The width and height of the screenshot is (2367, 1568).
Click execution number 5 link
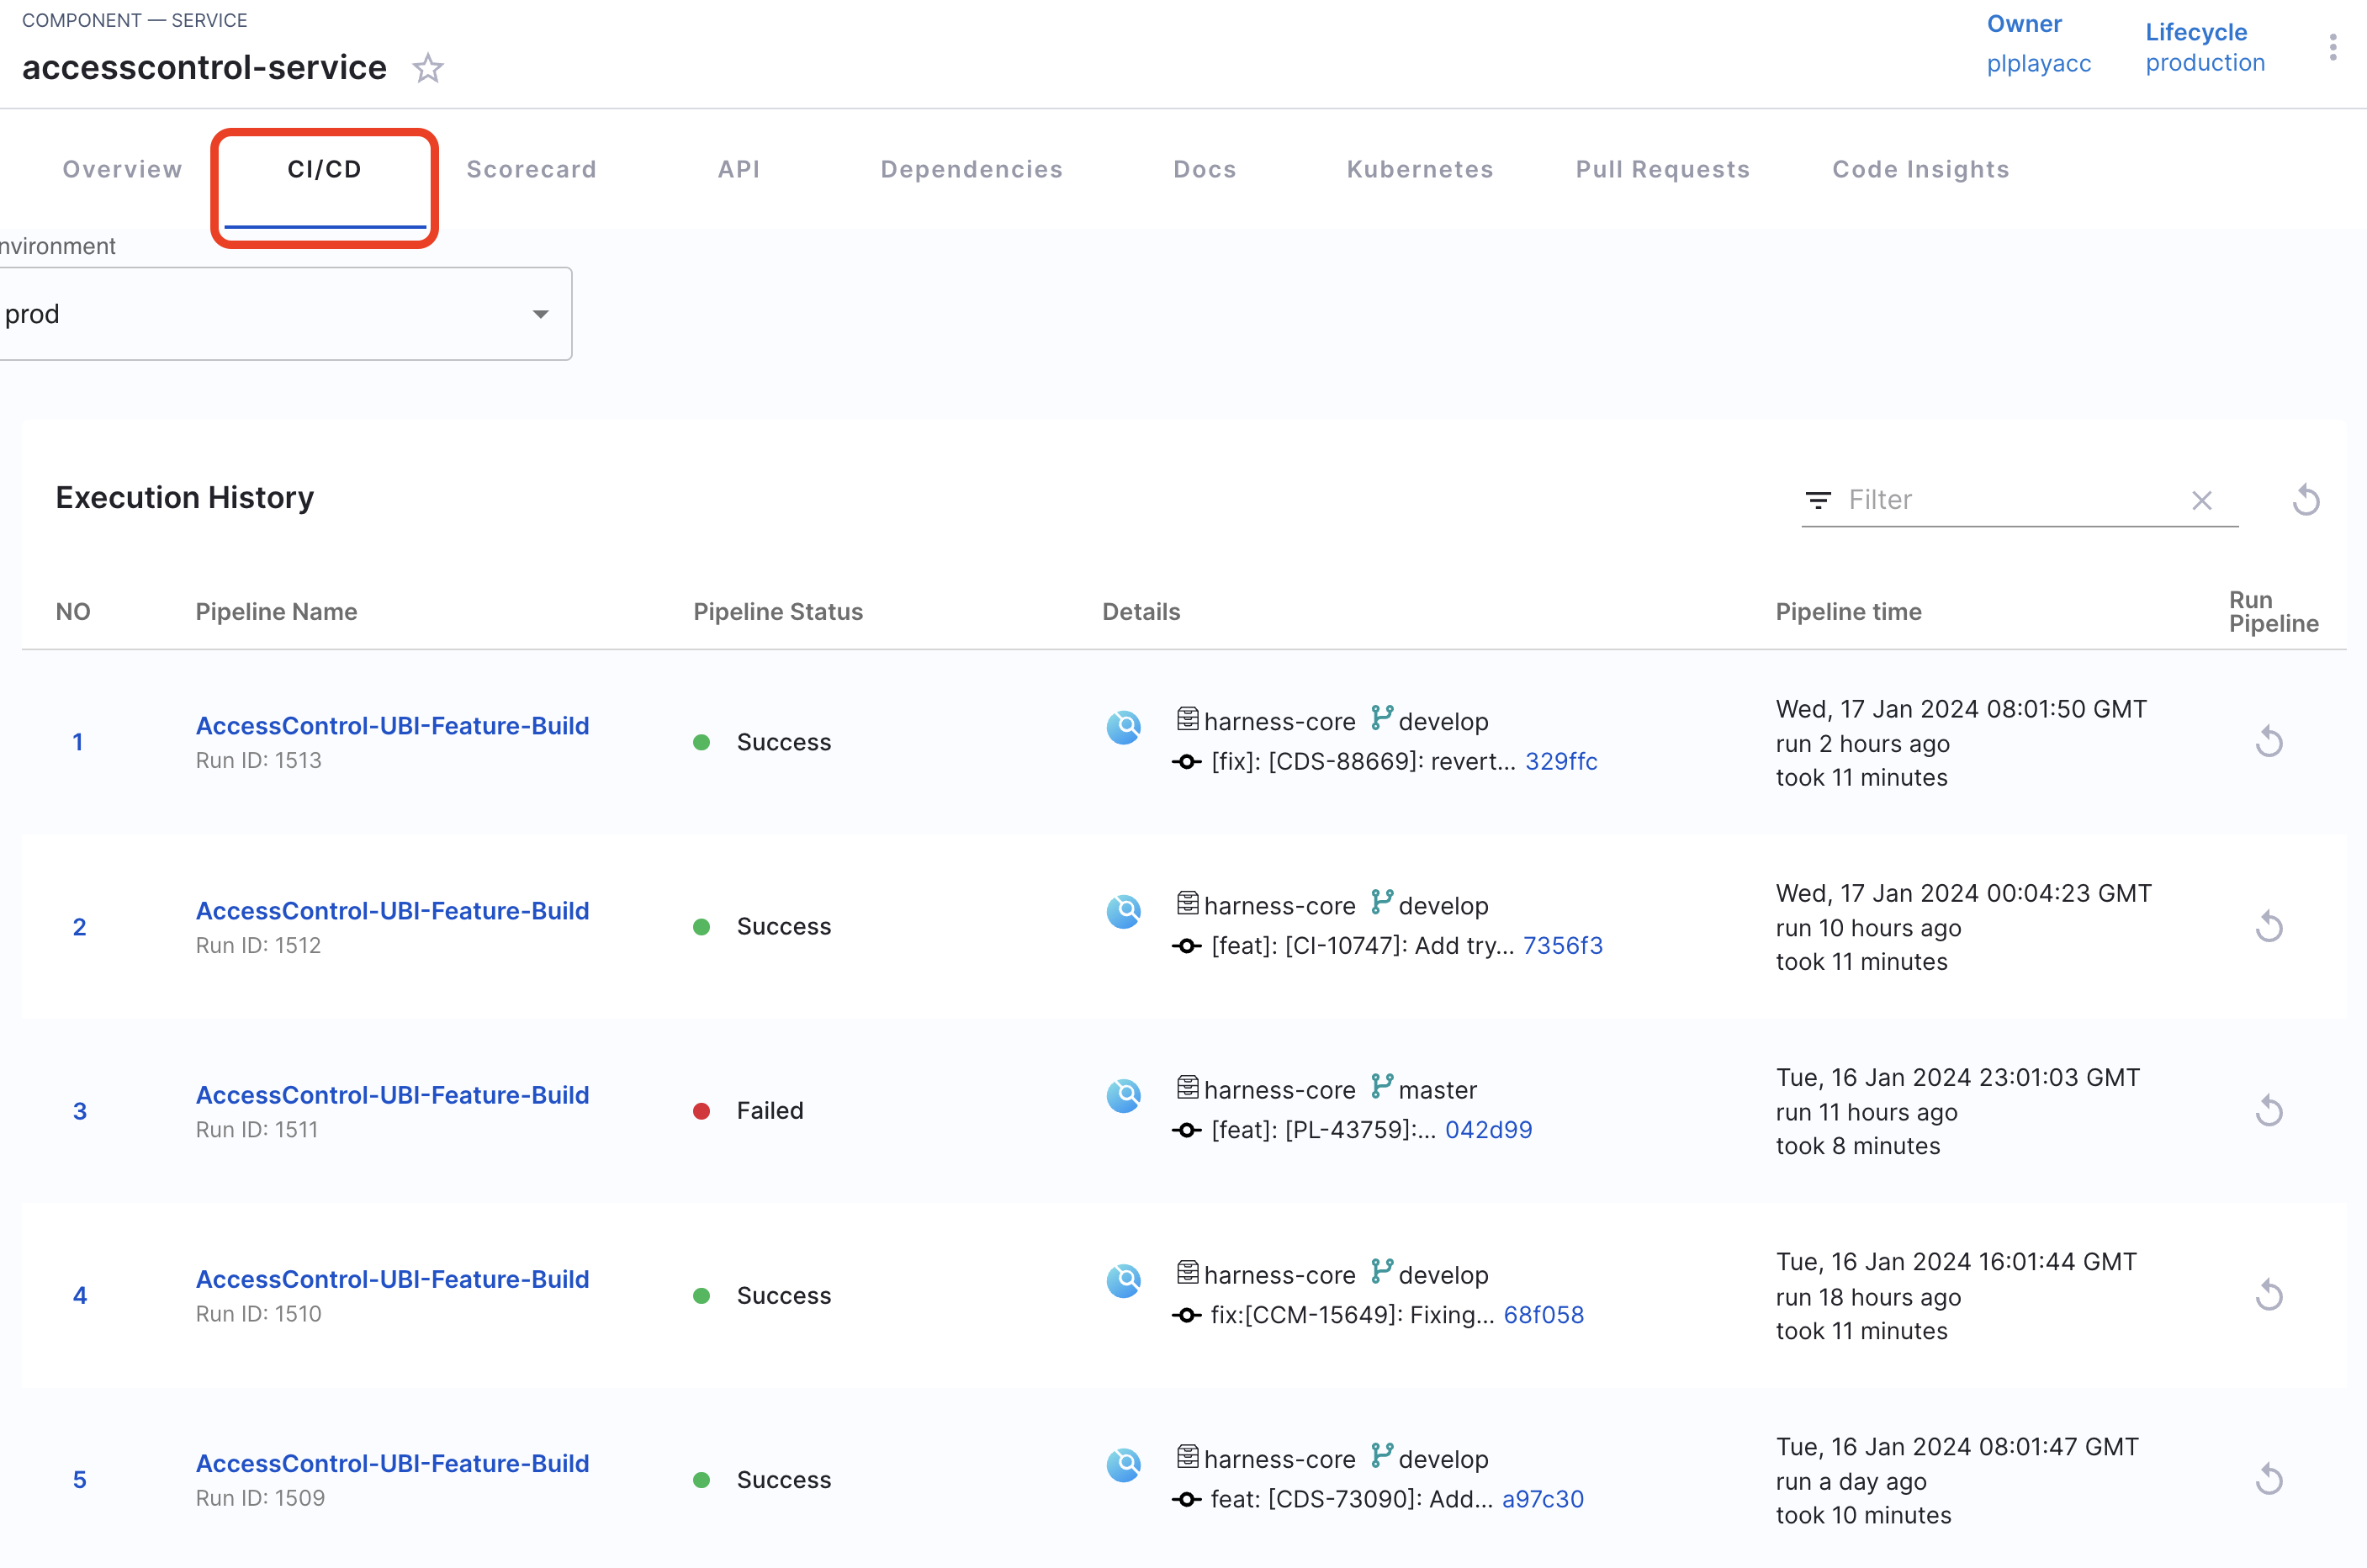point(80,1479)
